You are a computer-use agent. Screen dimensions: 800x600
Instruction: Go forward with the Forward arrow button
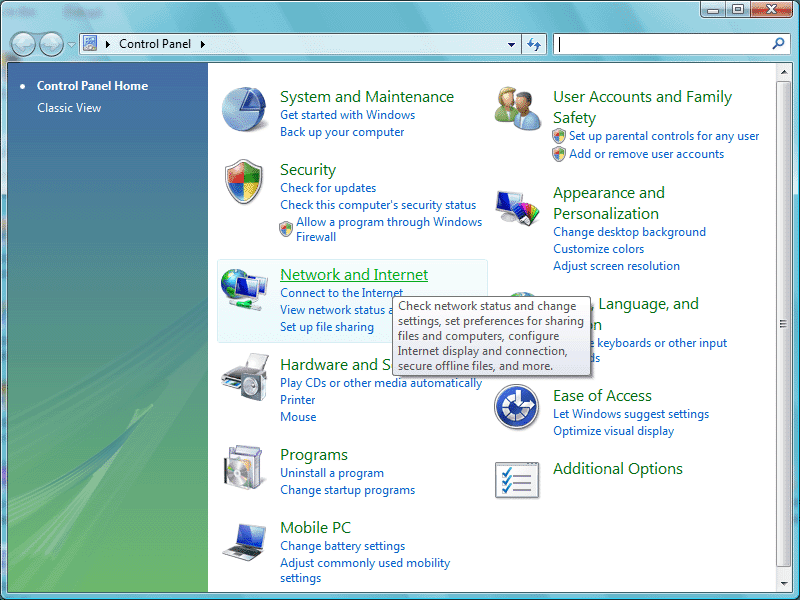click(51, 44)
